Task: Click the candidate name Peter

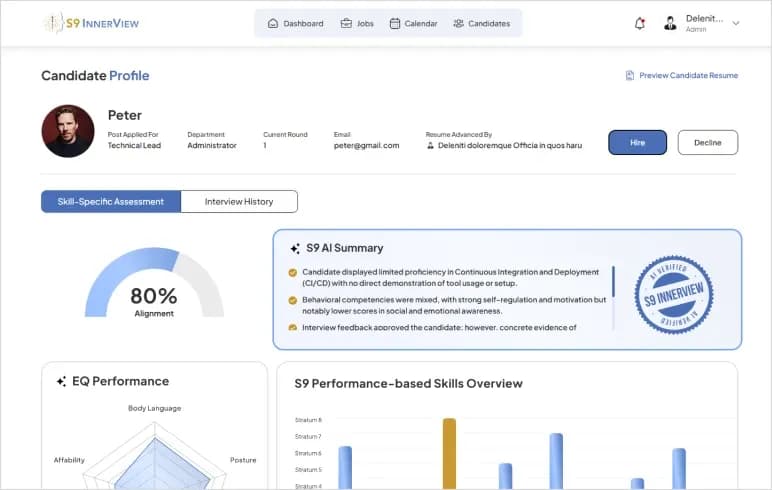Action: (x=125, y=115)
